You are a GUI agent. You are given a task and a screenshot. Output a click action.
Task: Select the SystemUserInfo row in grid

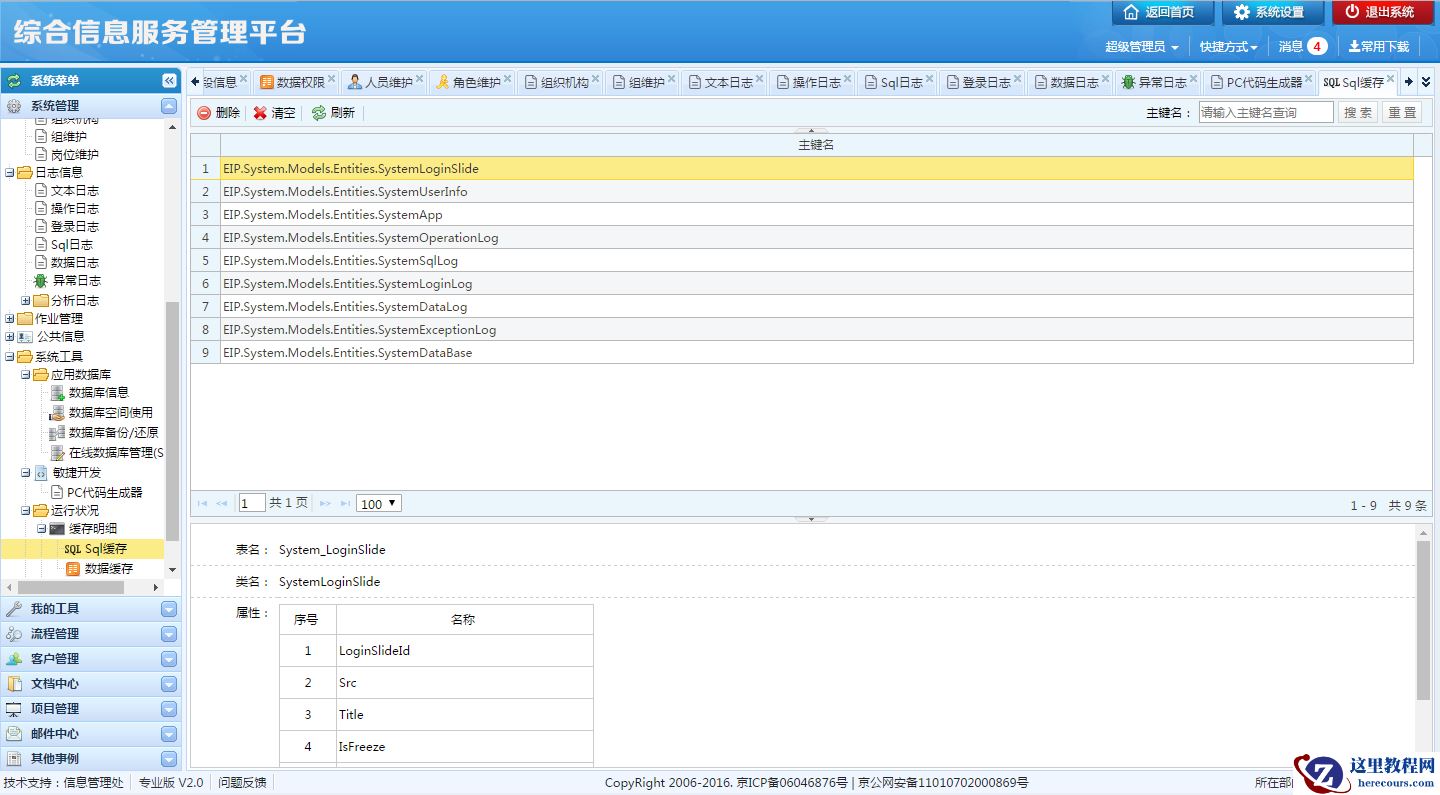pos(345,192)
